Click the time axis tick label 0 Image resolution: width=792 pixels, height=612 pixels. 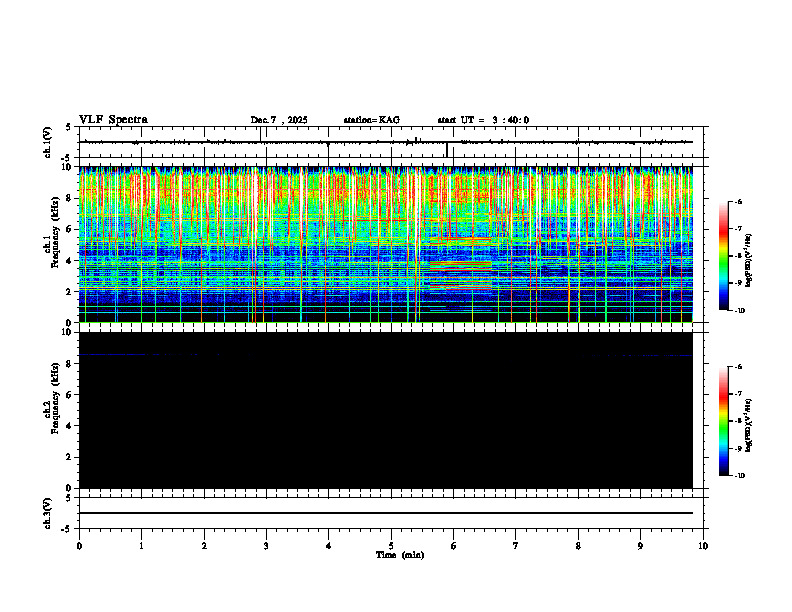click(79, 546)
